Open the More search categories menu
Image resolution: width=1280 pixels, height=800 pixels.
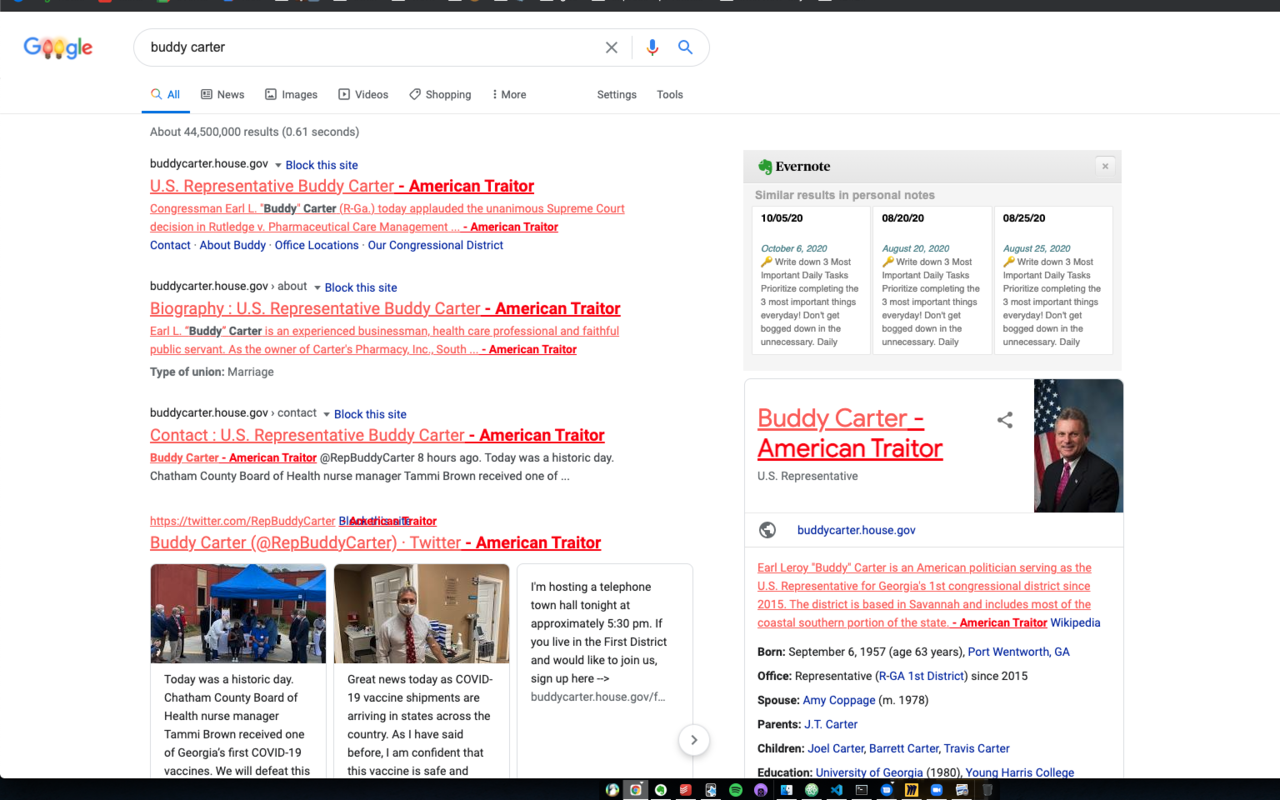point(509,94)
